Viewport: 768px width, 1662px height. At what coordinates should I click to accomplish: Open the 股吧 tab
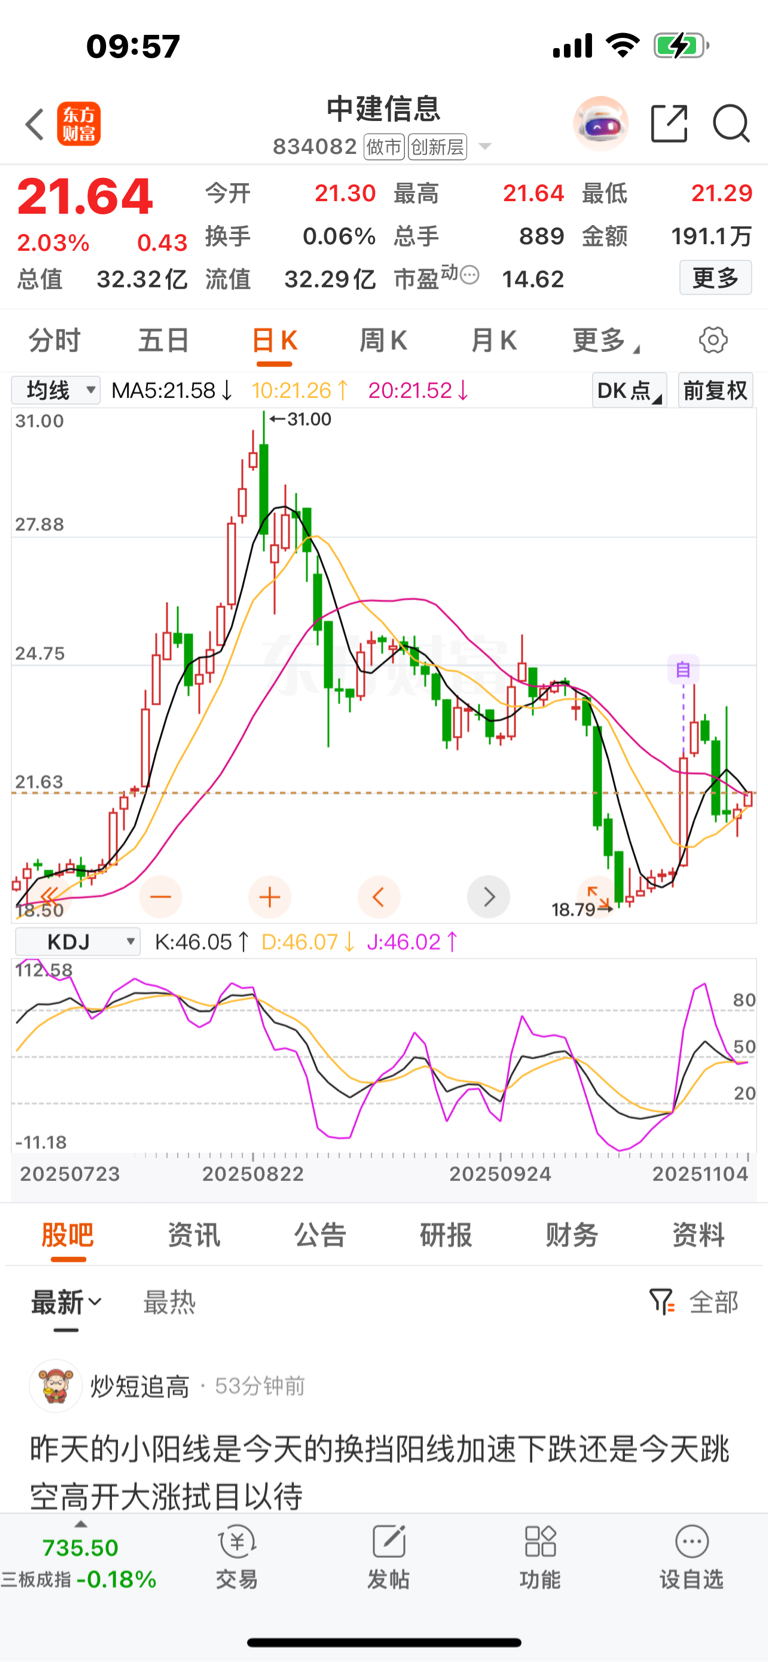(x=68, y=1235)
